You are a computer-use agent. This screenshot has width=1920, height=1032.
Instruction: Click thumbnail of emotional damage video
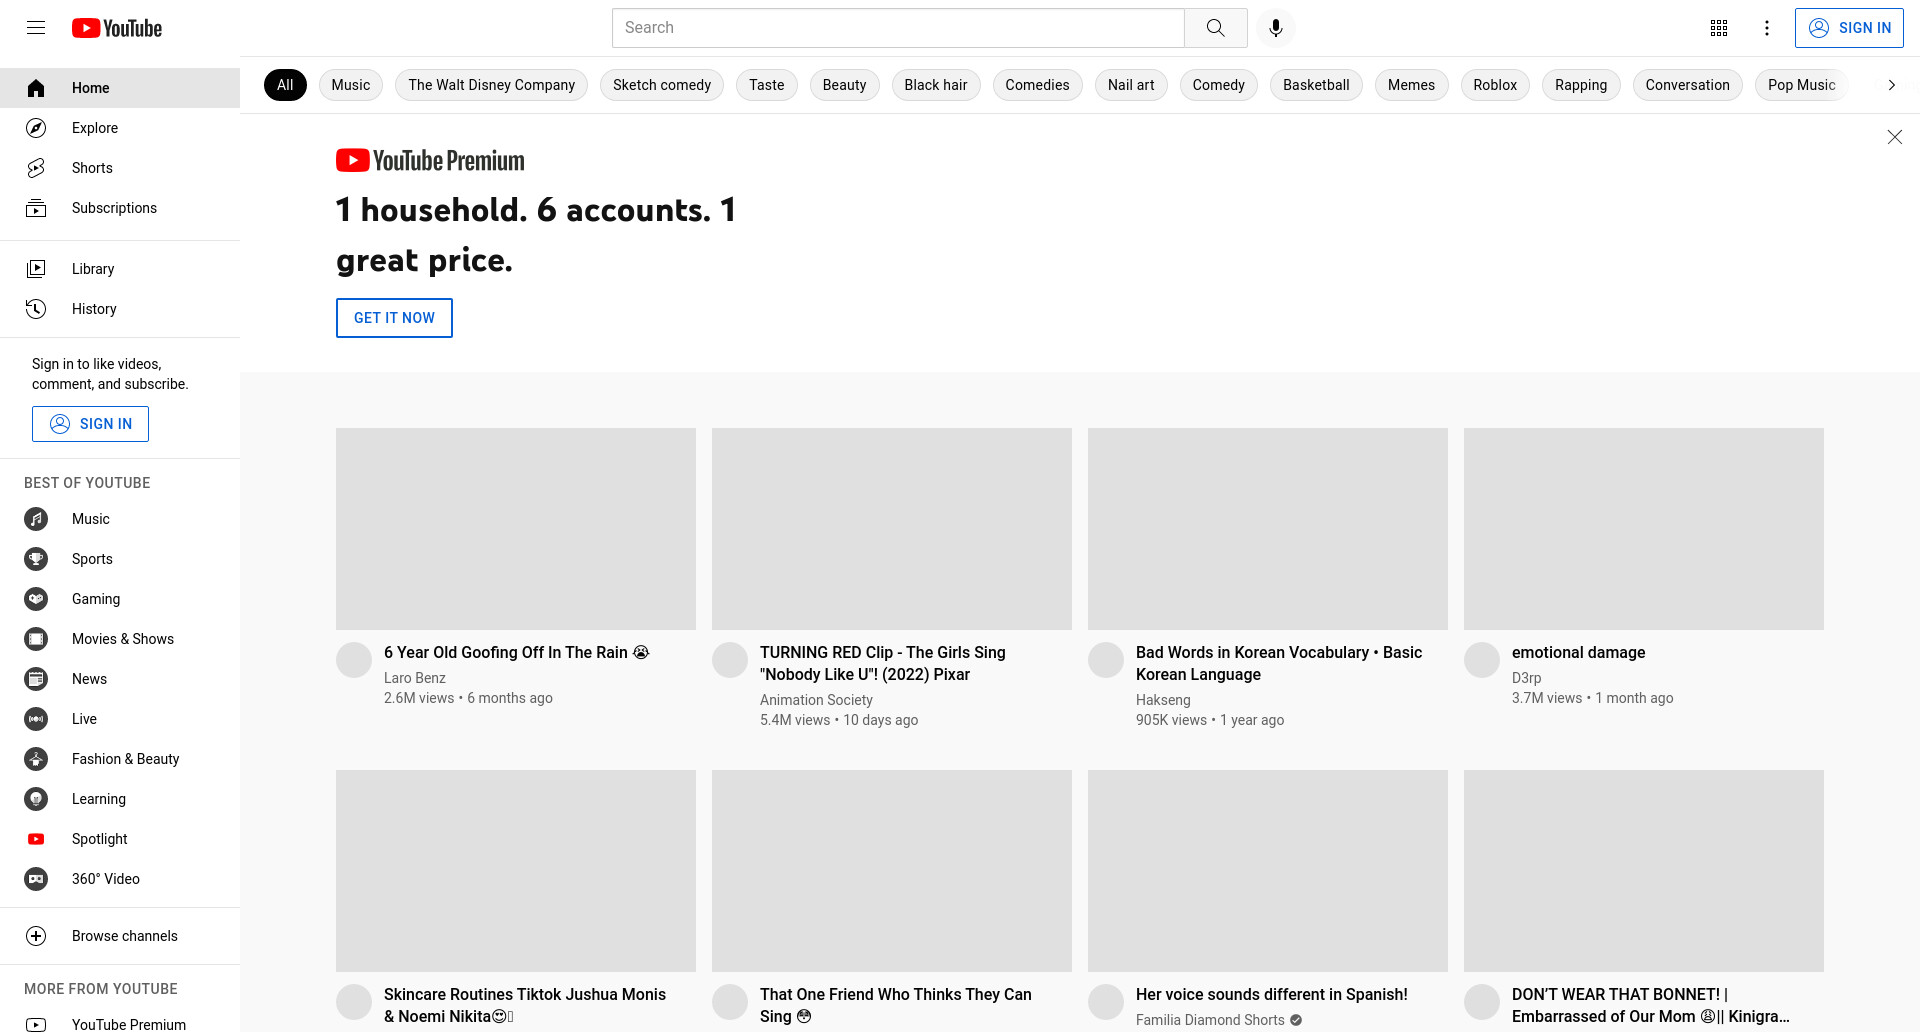tap(1644, 529)
